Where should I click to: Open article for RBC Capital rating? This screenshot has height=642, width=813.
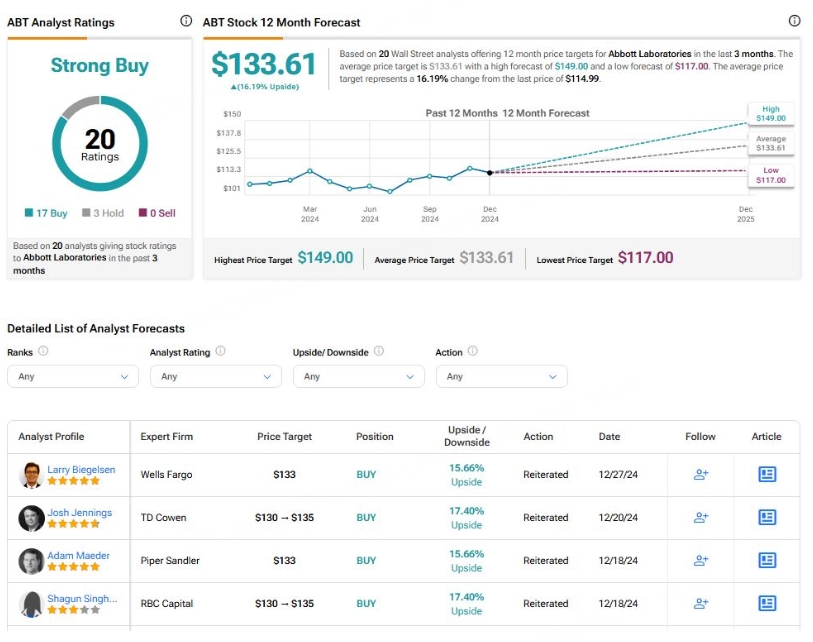[767, 603]
